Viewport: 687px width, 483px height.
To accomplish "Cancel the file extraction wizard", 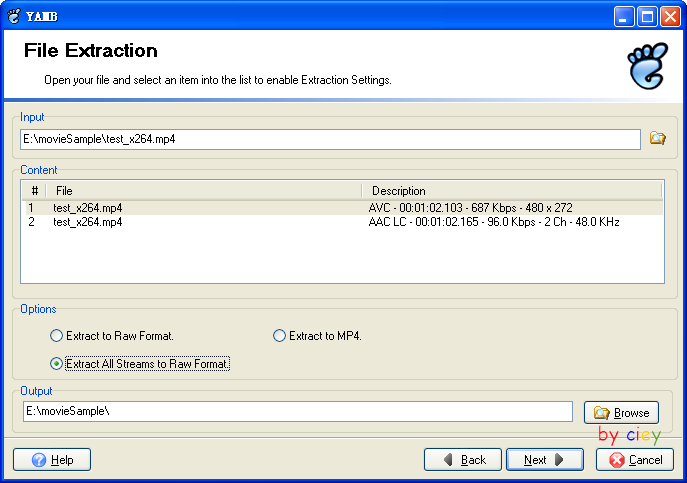I will [x=635, y=459].
